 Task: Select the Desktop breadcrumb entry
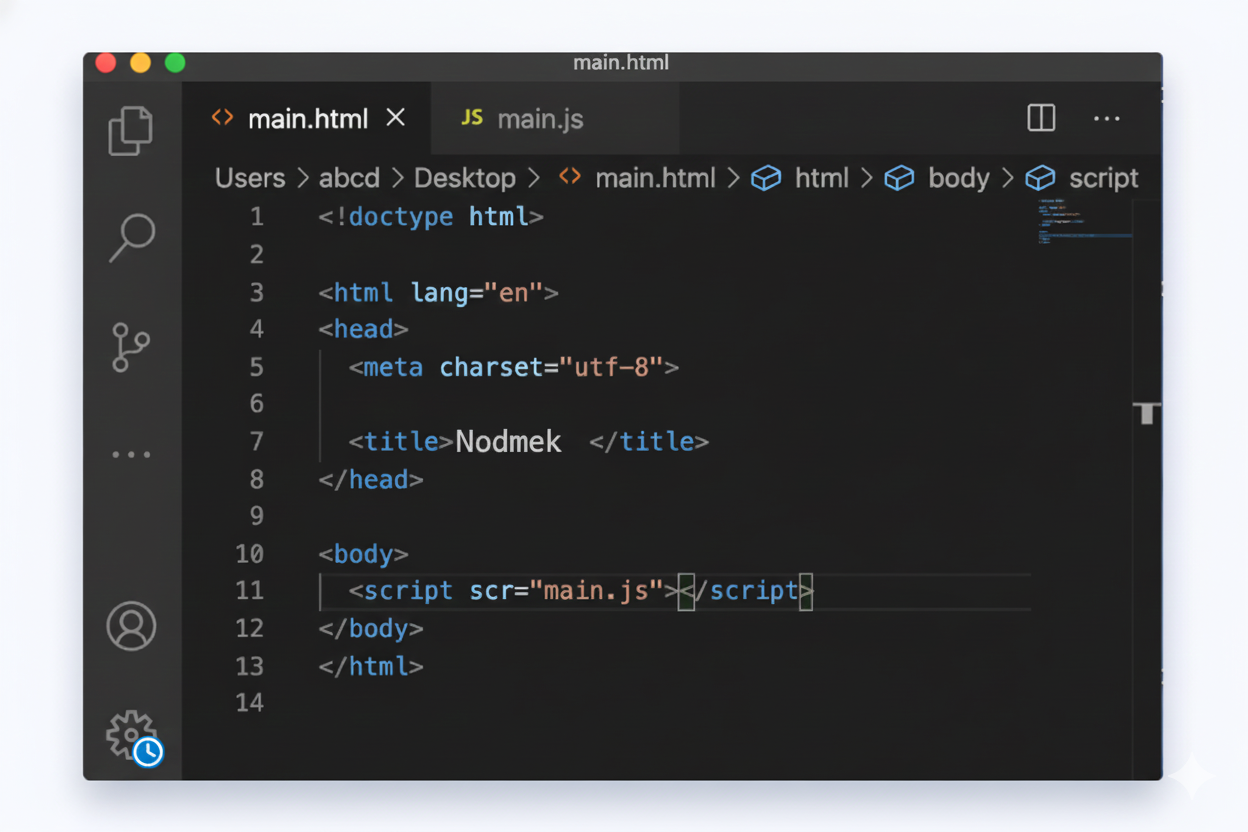(464, 178)
